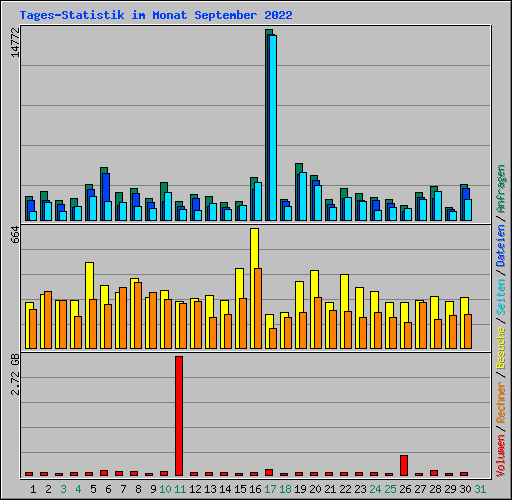Screen dimensions: 512x500
Task: Click the green Anfragen legend label
Action: [501, 189]
